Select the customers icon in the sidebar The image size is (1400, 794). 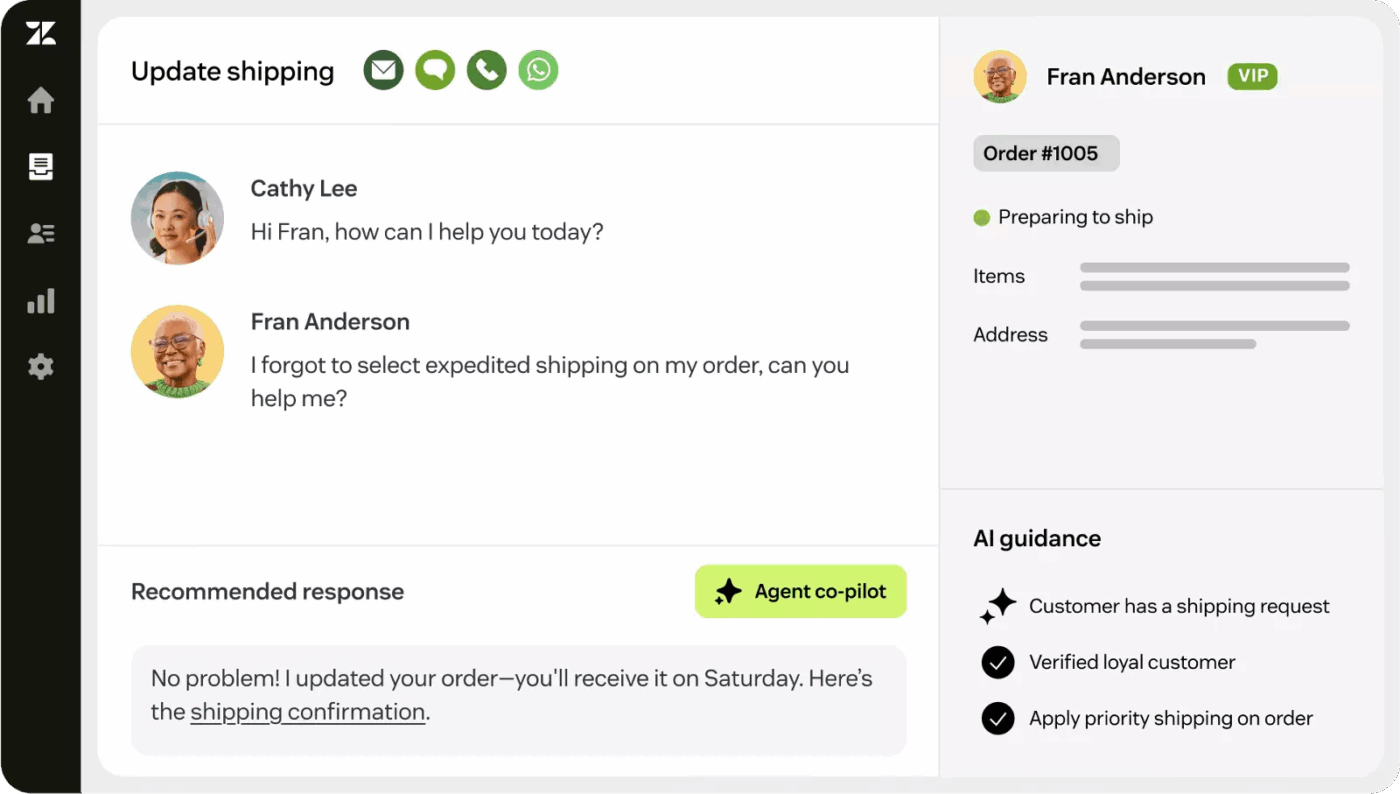pyautogui.click(x=40, y=233)
